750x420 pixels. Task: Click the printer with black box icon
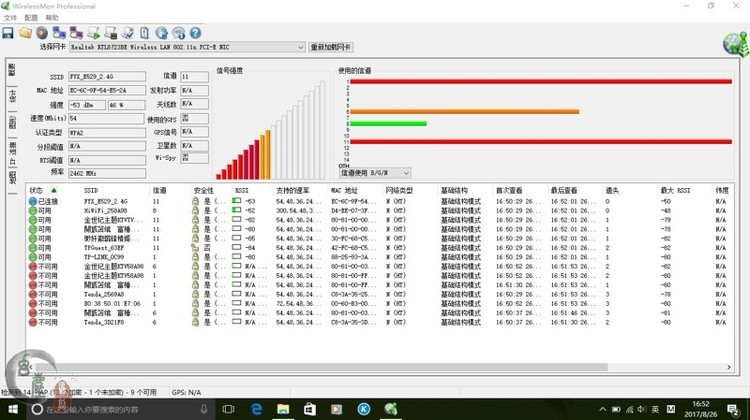tap(110, 33)
